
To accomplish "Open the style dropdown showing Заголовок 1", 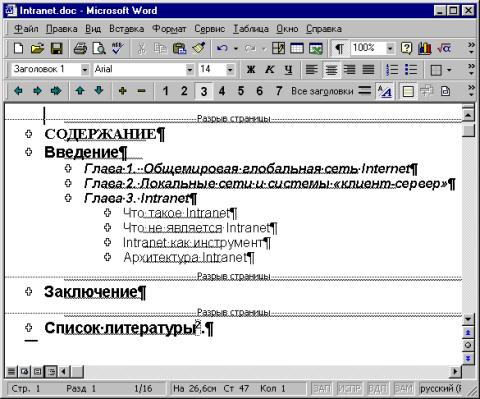I will click(84, 69).
